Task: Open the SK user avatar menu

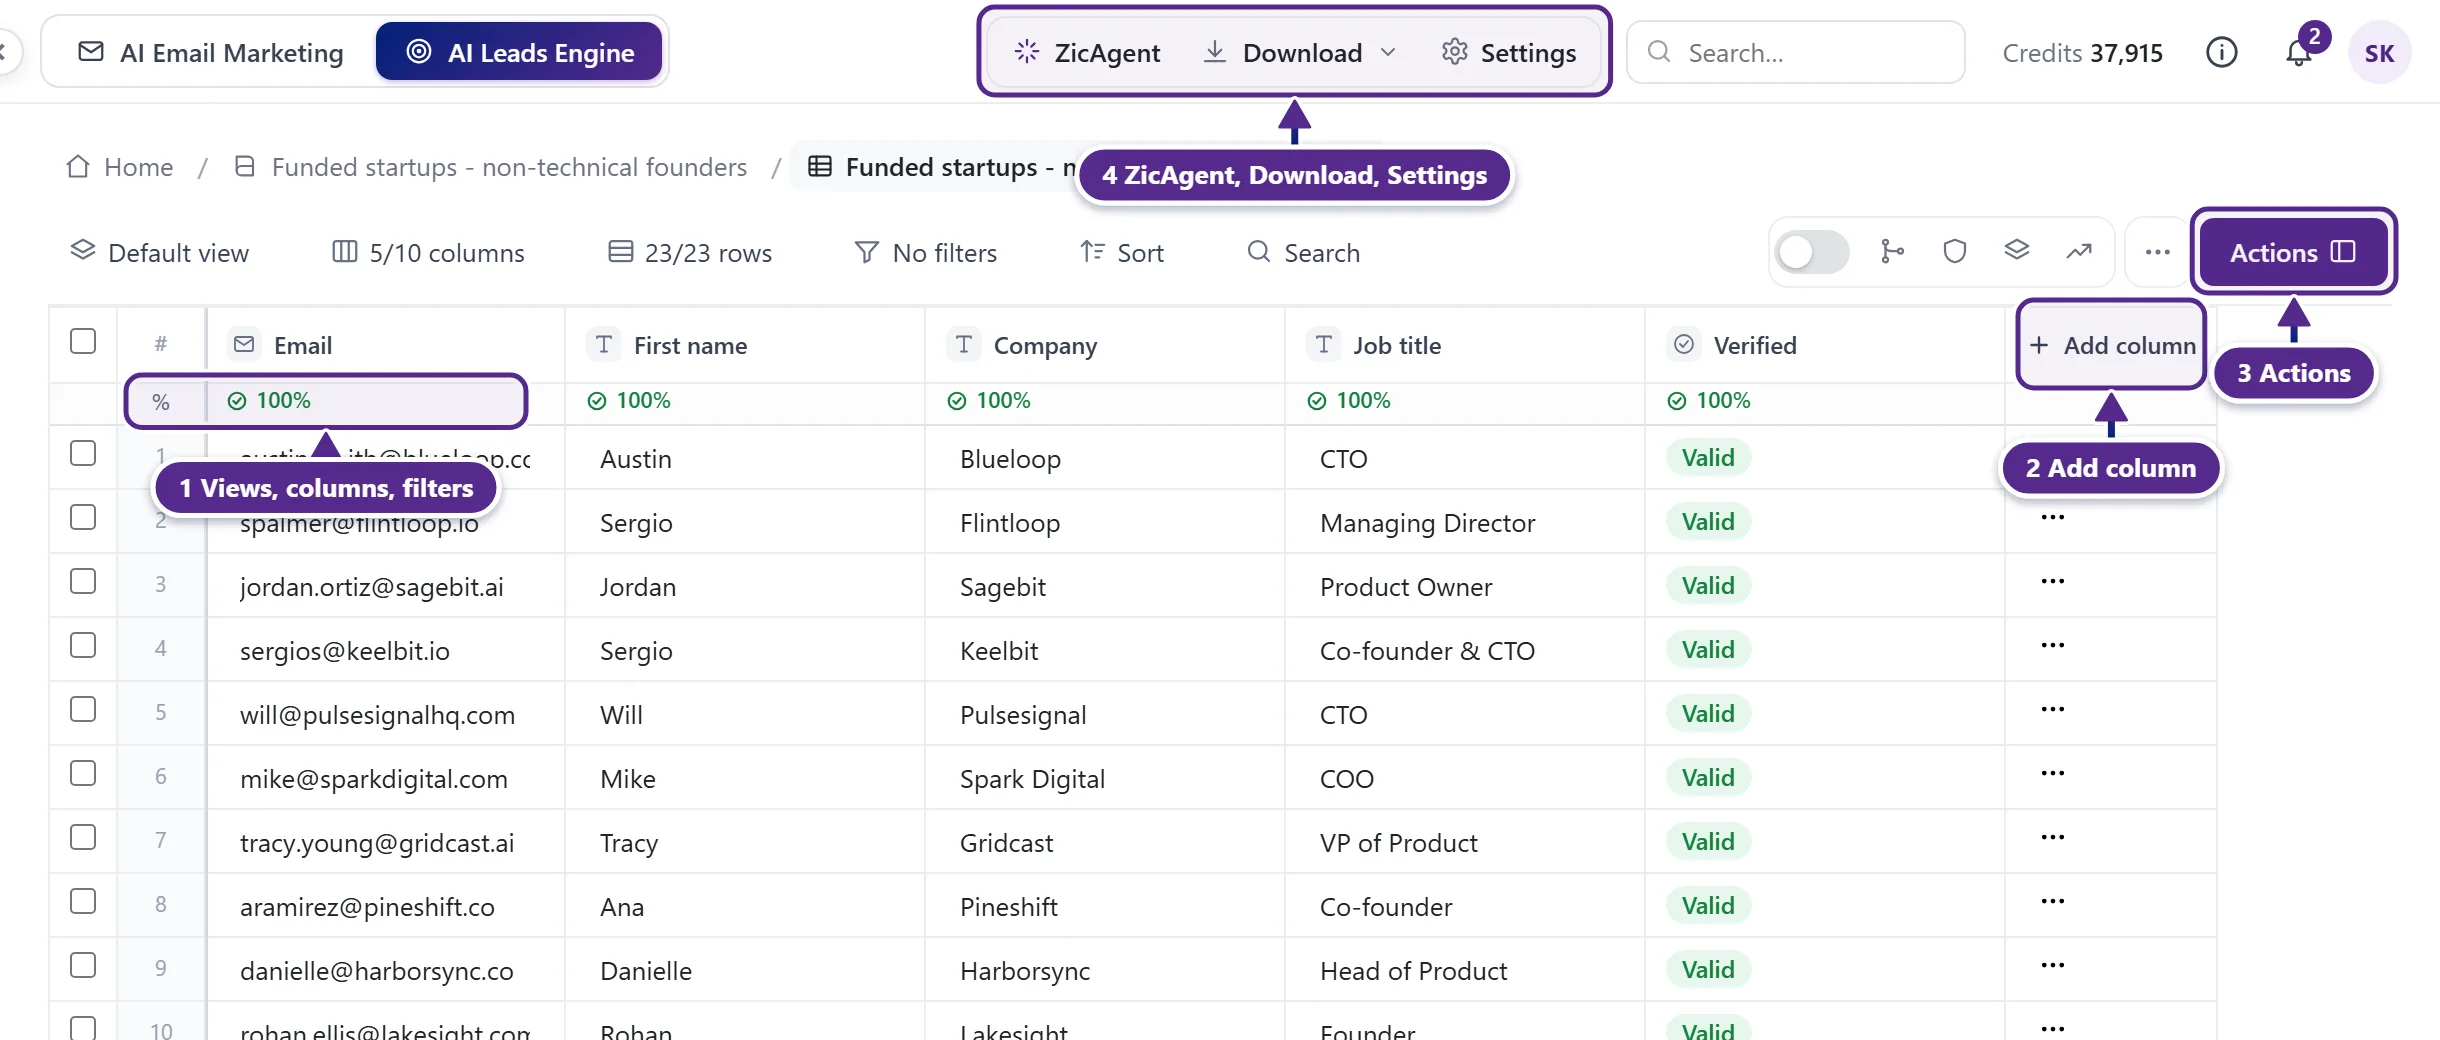Action: point(2379,53)
